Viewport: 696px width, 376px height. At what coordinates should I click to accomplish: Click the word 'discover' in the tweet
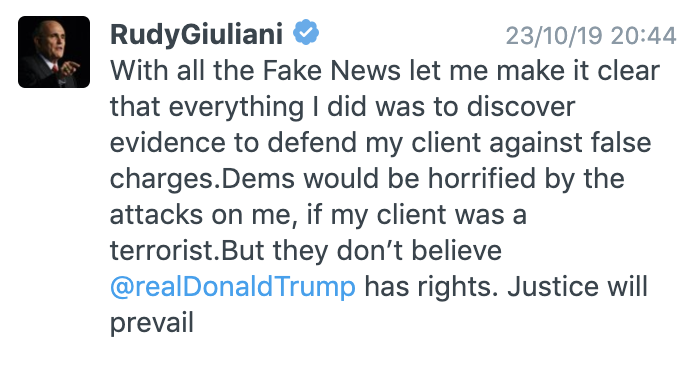pyautogui.click(x=521, y=107)
